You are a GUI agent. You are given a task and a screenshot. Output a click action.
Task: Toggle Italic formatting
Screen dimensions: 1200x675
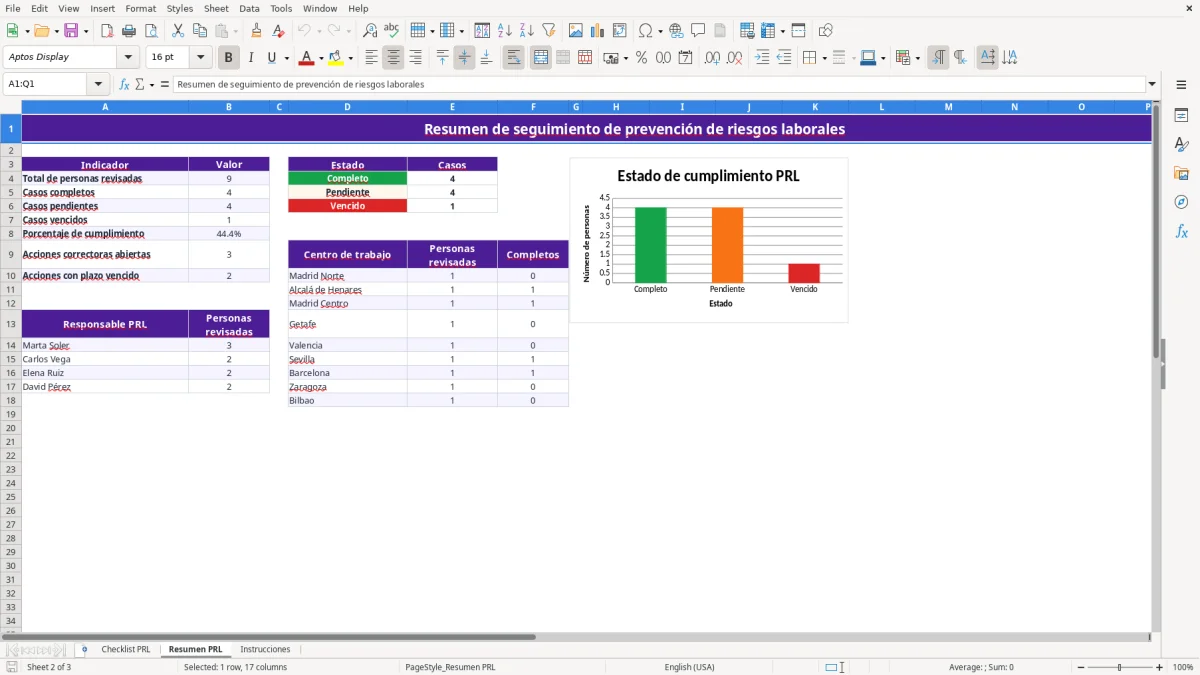251,58
